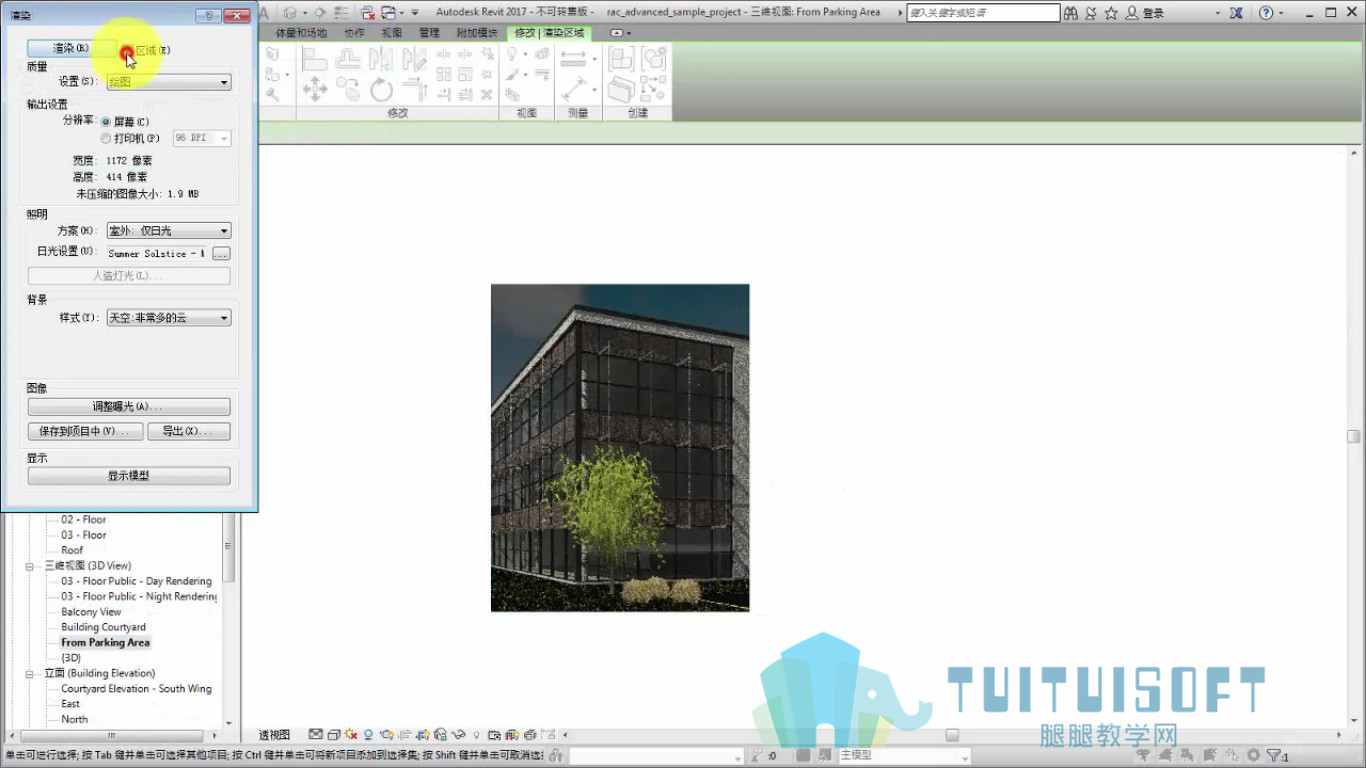The width and height of the screenshot is (1366, 768).
Task: Open the 管理 ribbon tab
Action: point(429,33)
